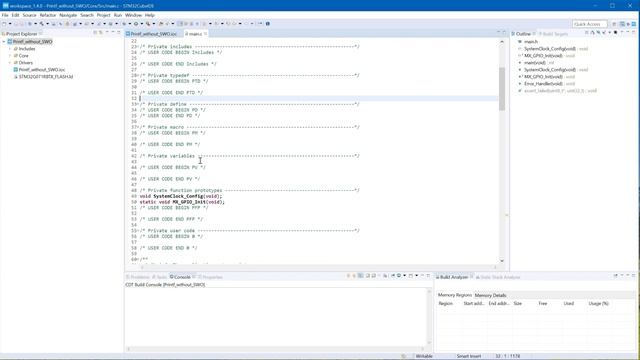
Task: Expand the Includes folder arrow
Action: (x=10, y=49)
